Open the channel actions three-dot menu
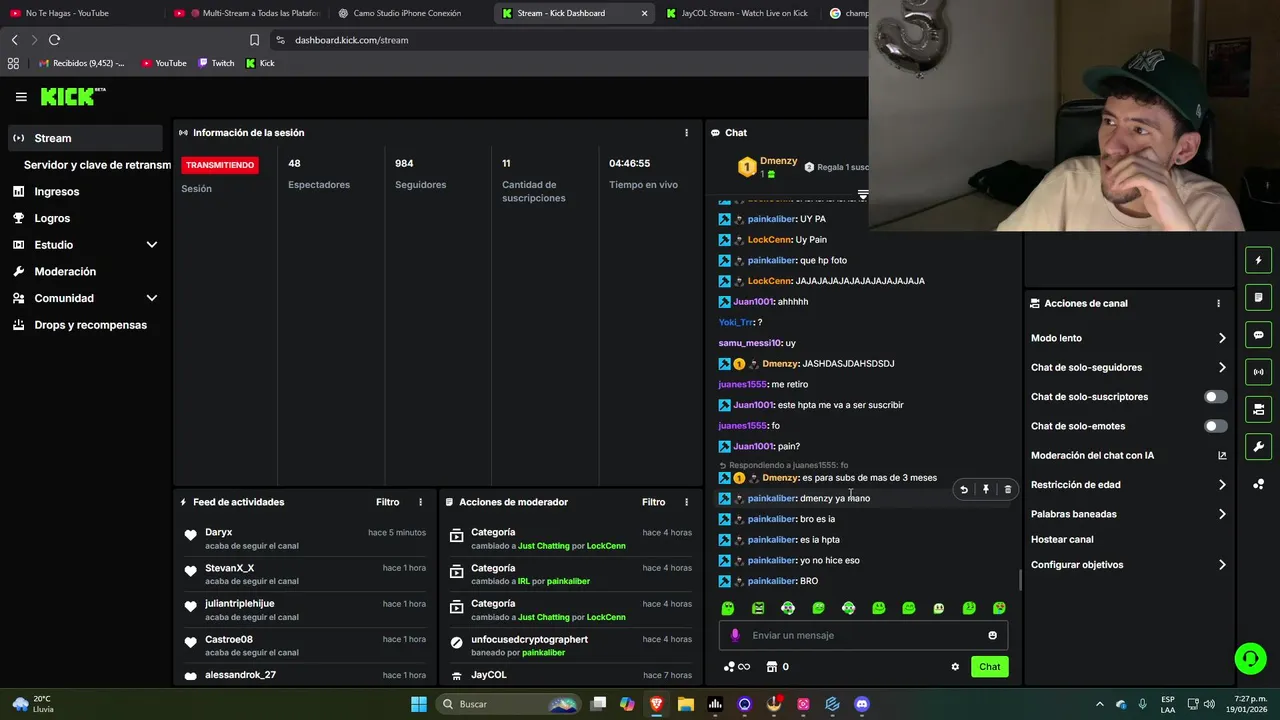Image resolution: width=1280 pixels, height=720 pixels. coord(1218,303)
